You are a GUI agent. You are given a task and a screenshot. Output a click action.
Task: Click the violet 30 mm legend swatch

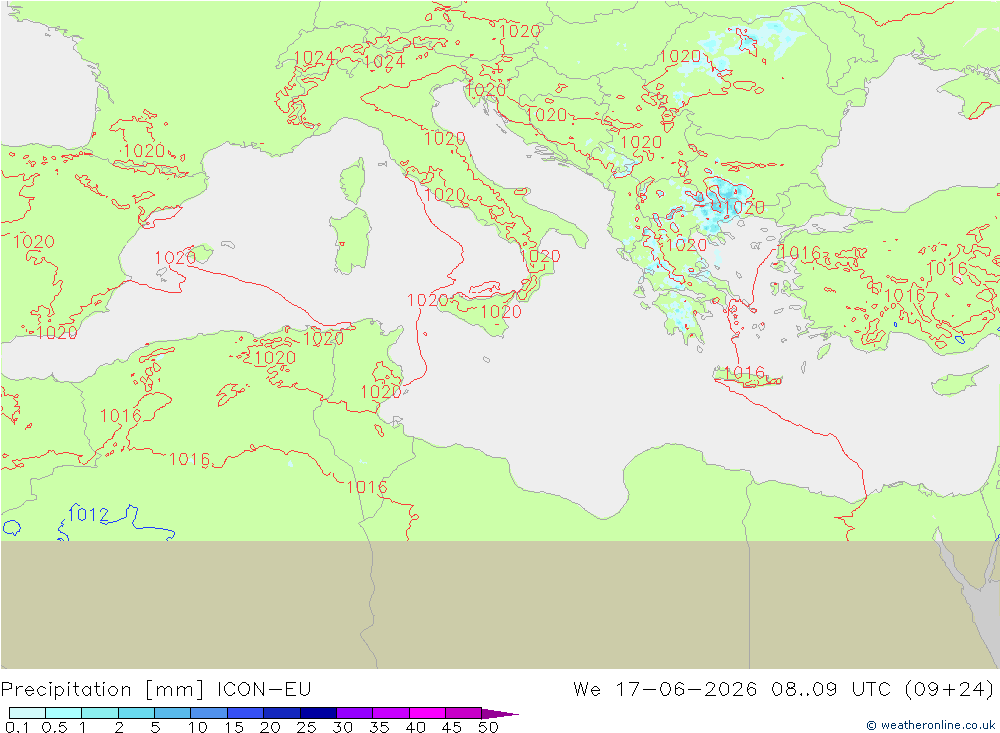pyautogui.click(x=354, y=713)
